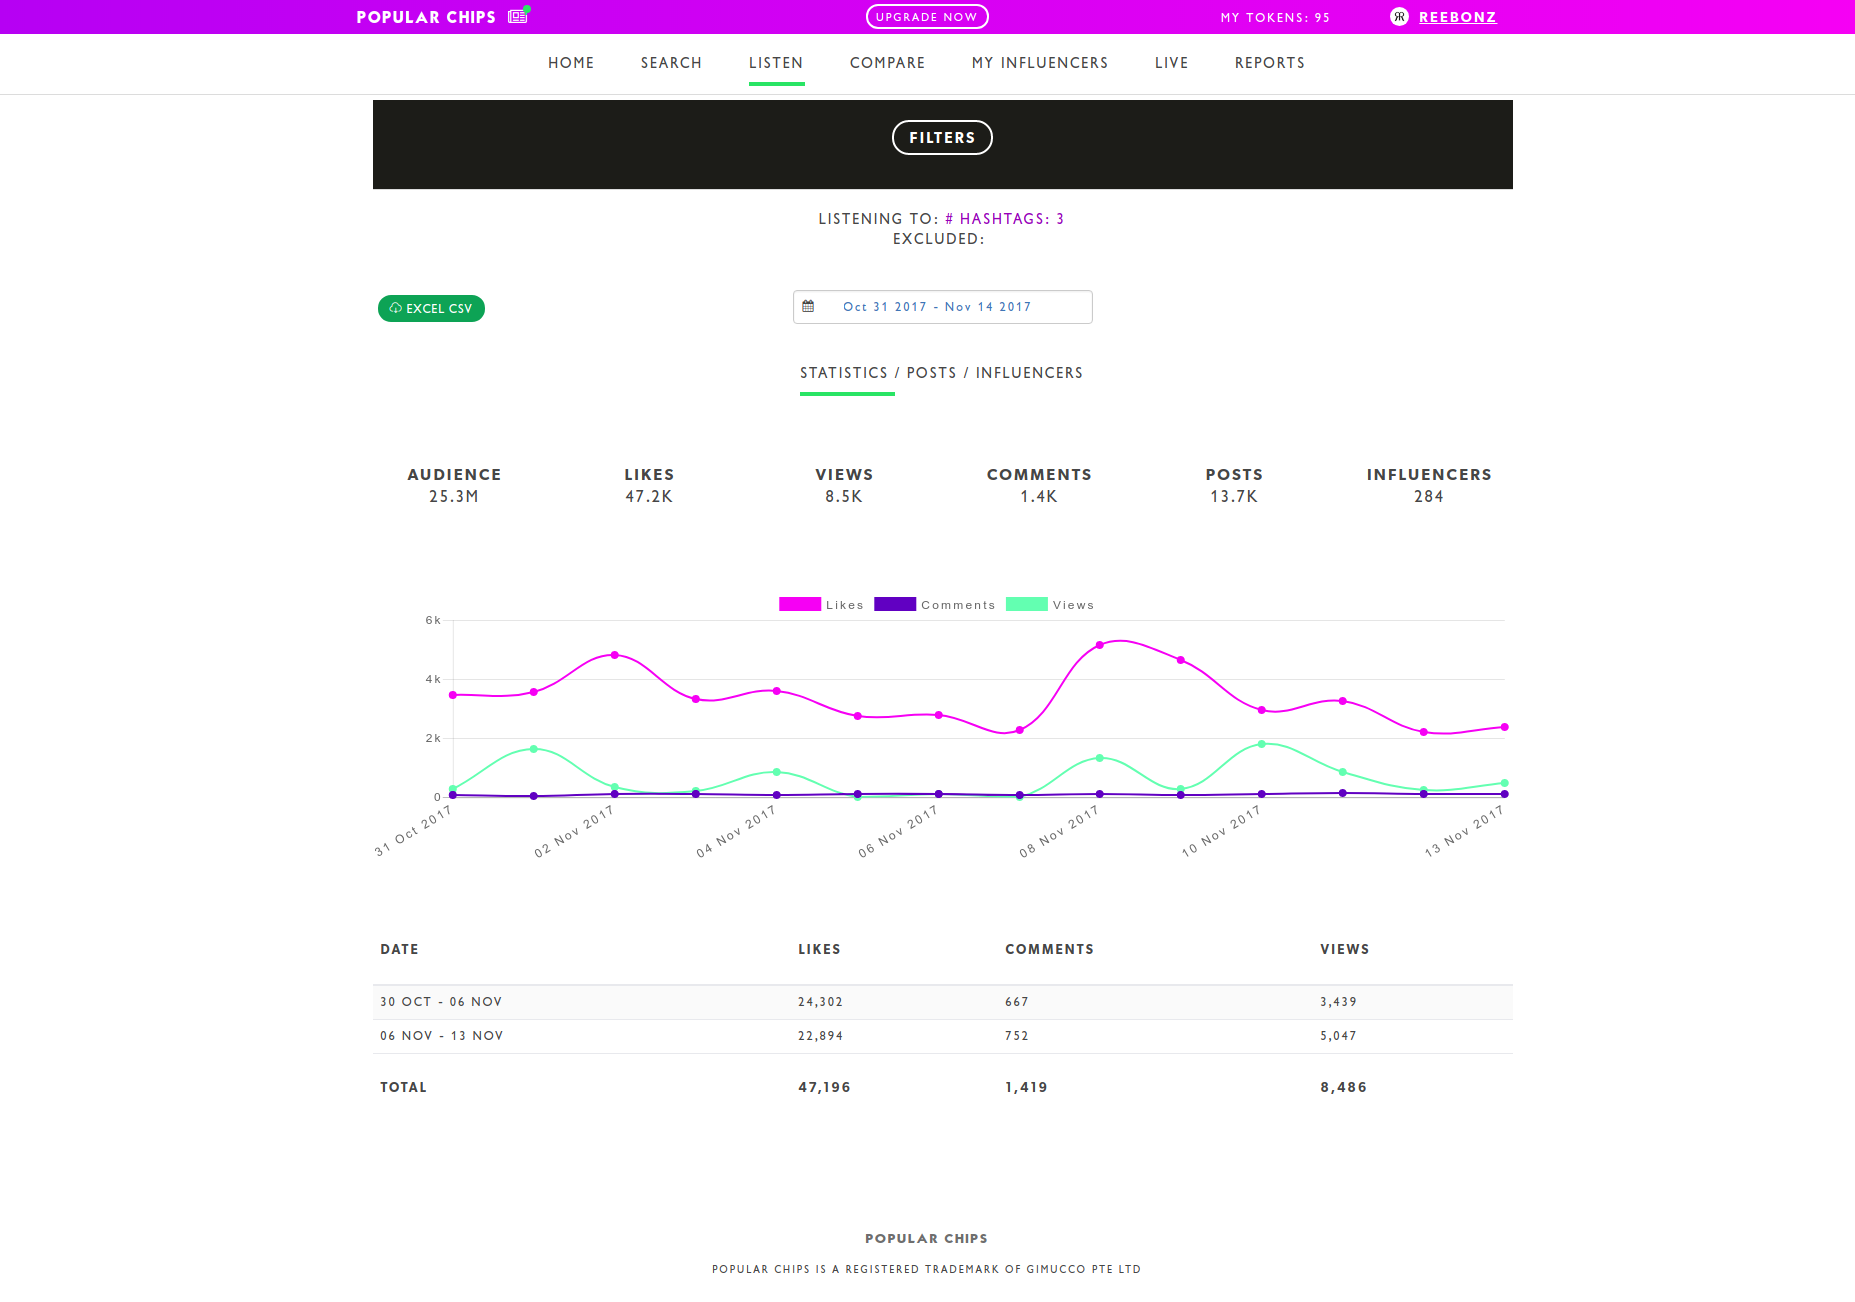The image size is (1855, 1302).
Task: Open the Filters panel button
Action: coord(942,138)
